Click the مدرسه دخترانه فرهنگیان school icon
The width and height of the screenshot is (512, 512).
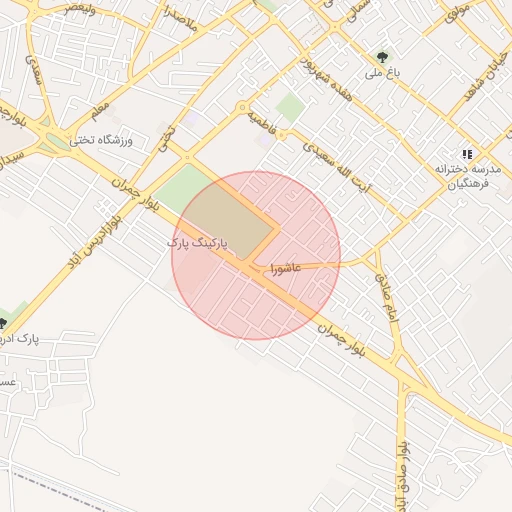[467, 154]
